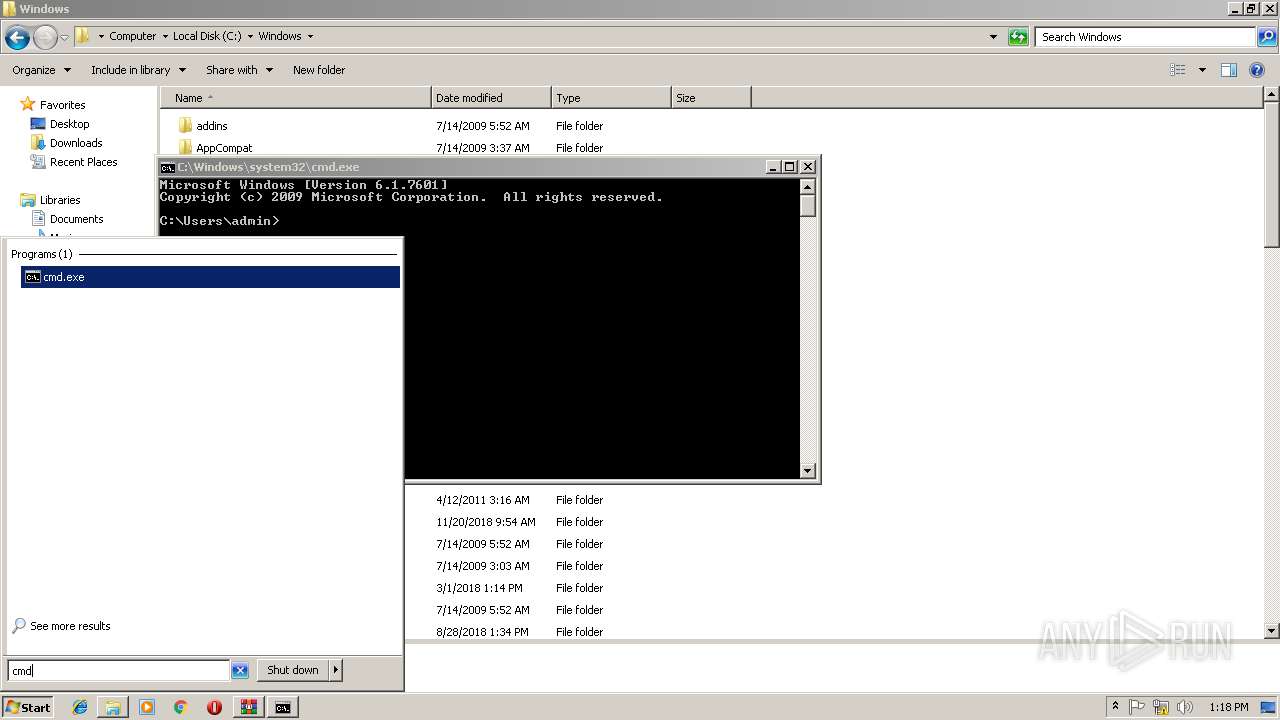Viewport: 1280px width, 720px height.
Task: Click the New folder button
Action: tap(319, 70)
